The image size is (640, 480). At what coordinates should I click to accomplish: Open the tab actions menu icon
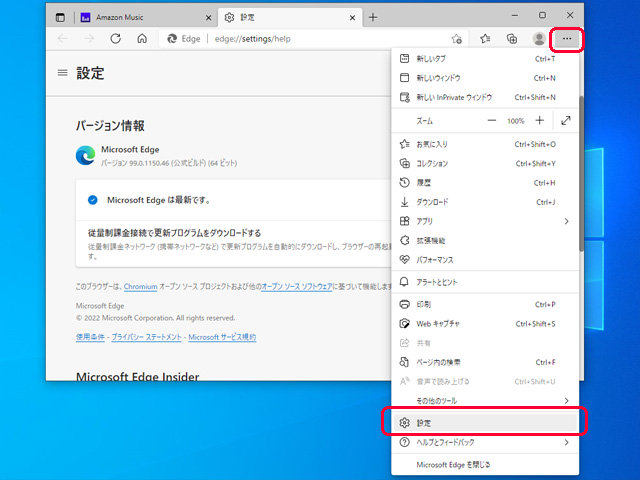click(60, 17)
